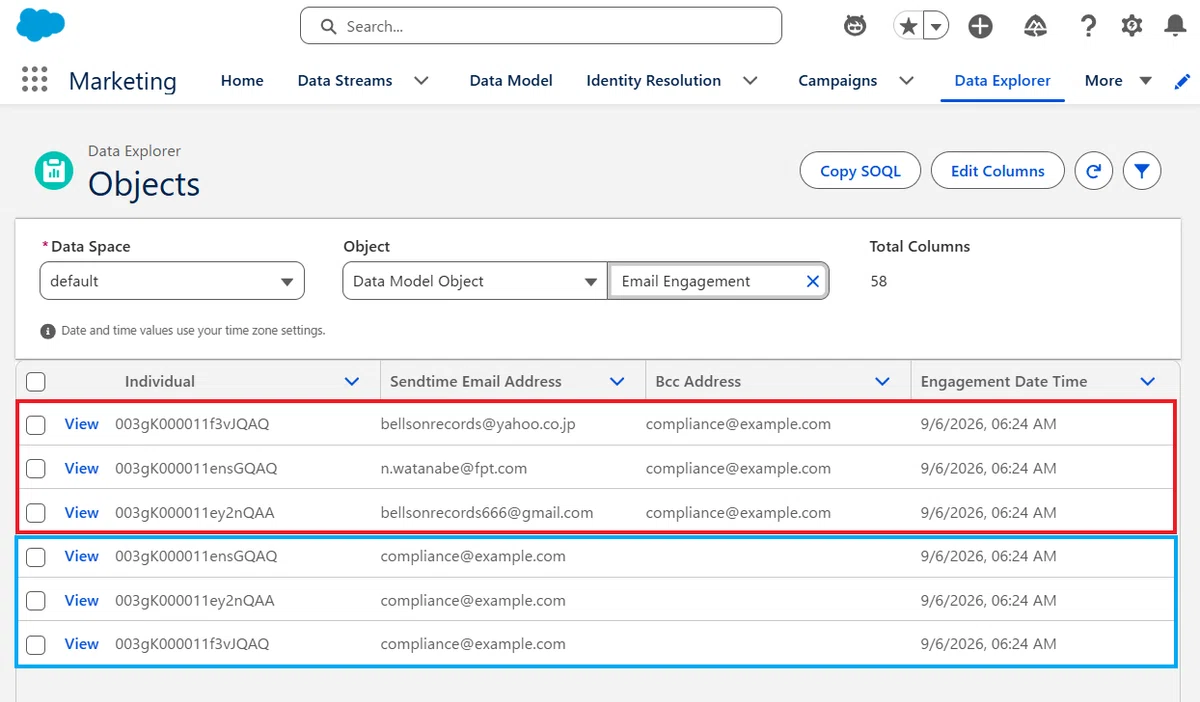Open the App Launcher grid icon
This screenshot has height=702, width=1200.
tap(34, 80)
